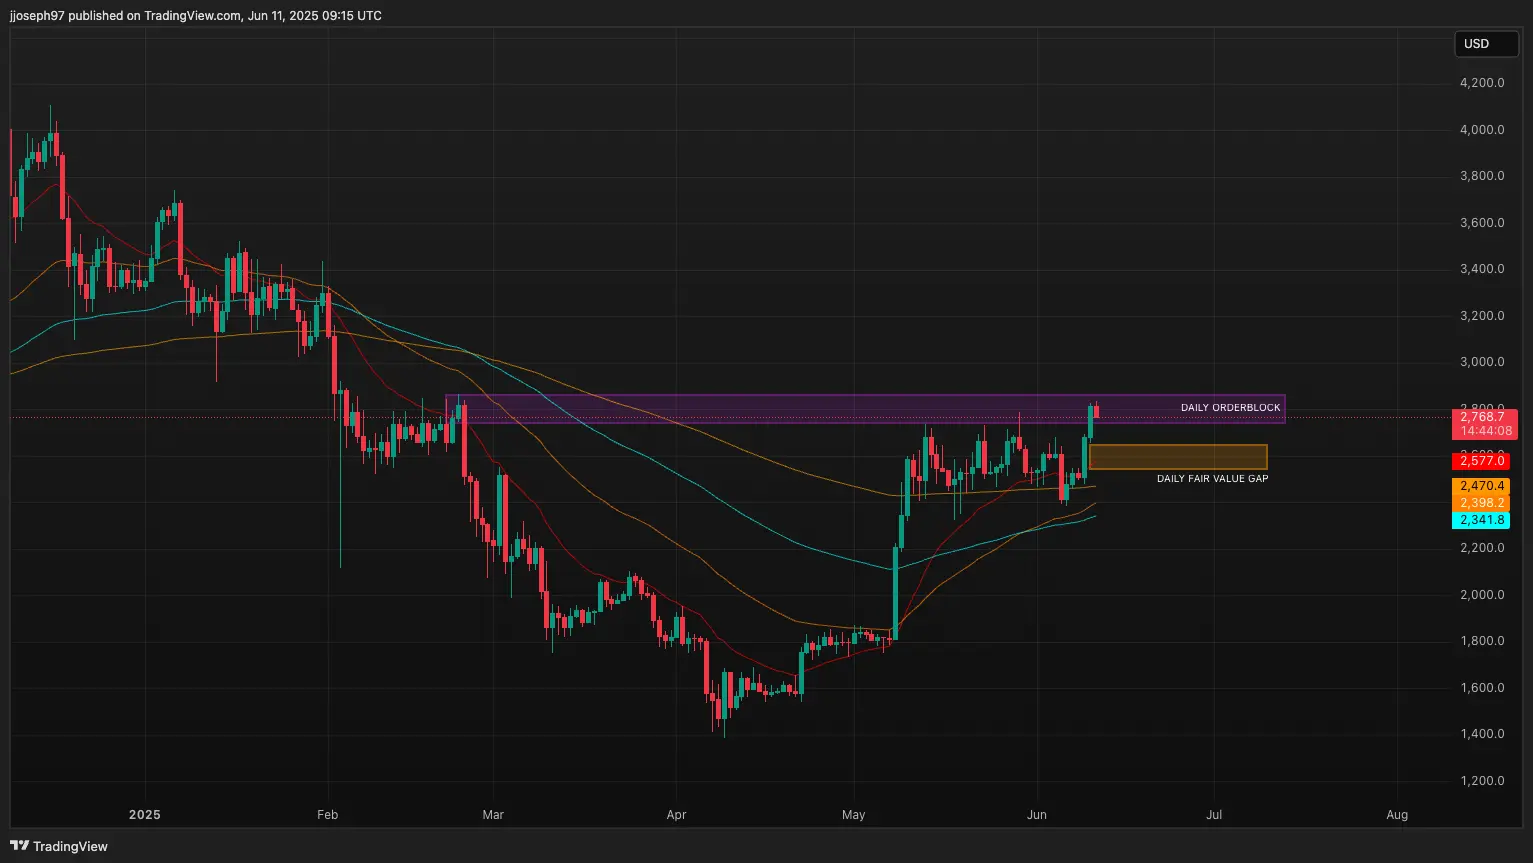Click the 4,200.0 value on the price scale

[1483, 83]
